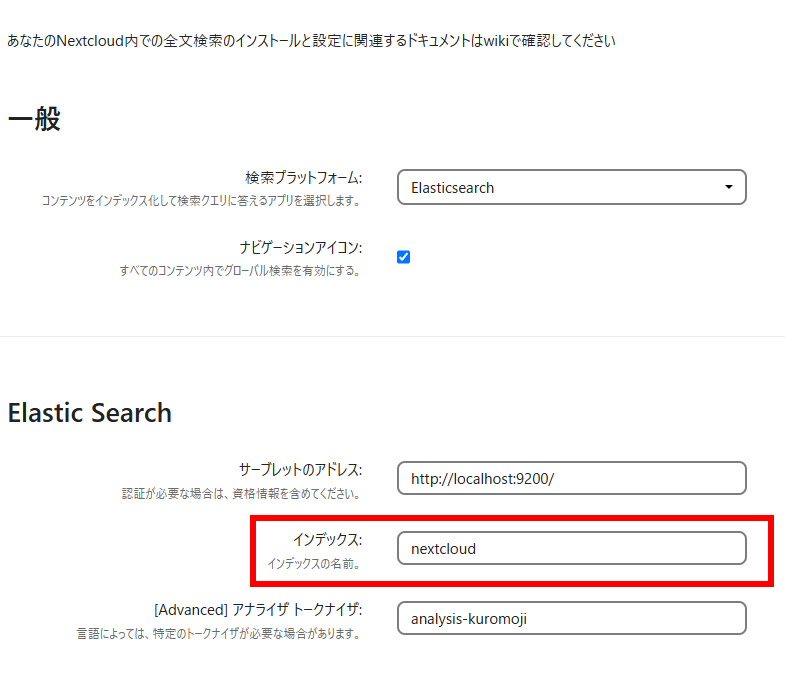Select the Elastic Search section heading
Image resolution: width=785 pixels, height=676 pixels.
point(90,413)
